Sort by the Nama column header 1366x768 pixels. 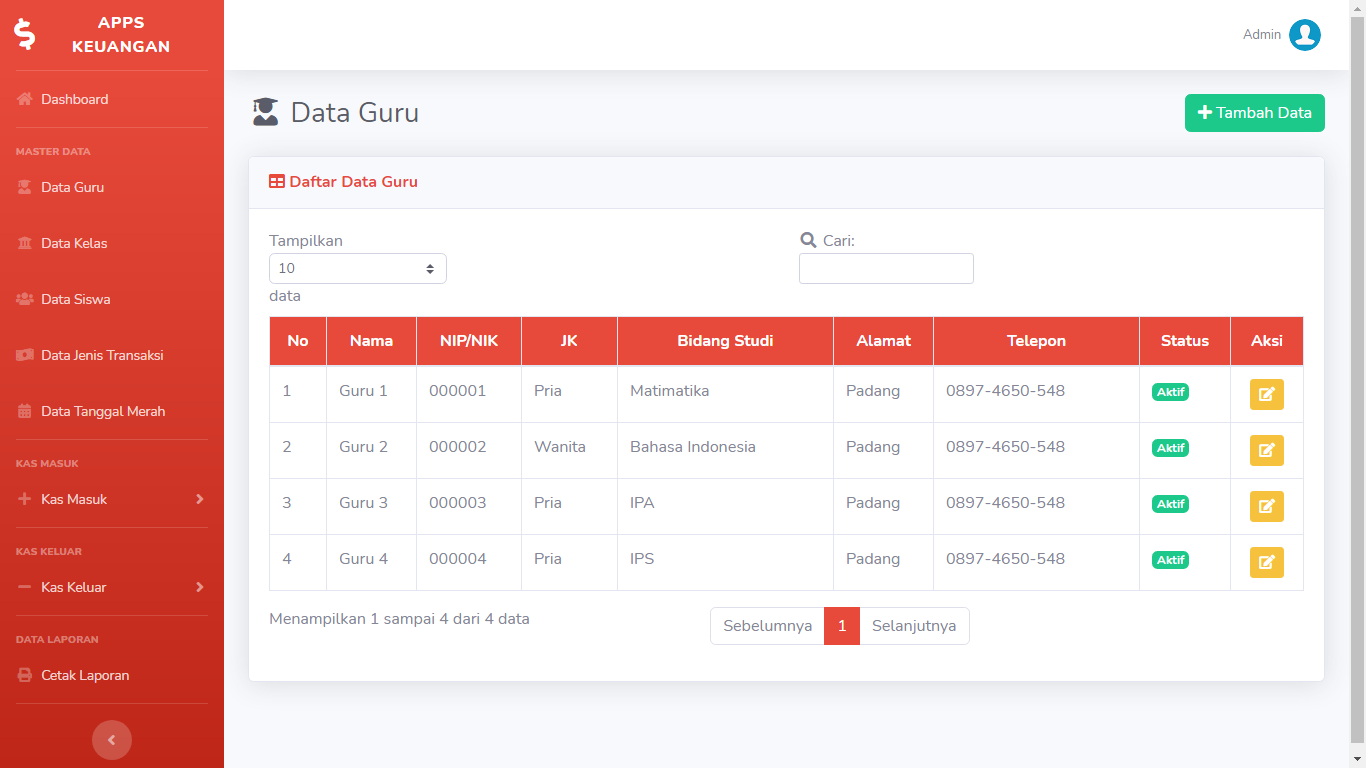click(x=371, y=341)
